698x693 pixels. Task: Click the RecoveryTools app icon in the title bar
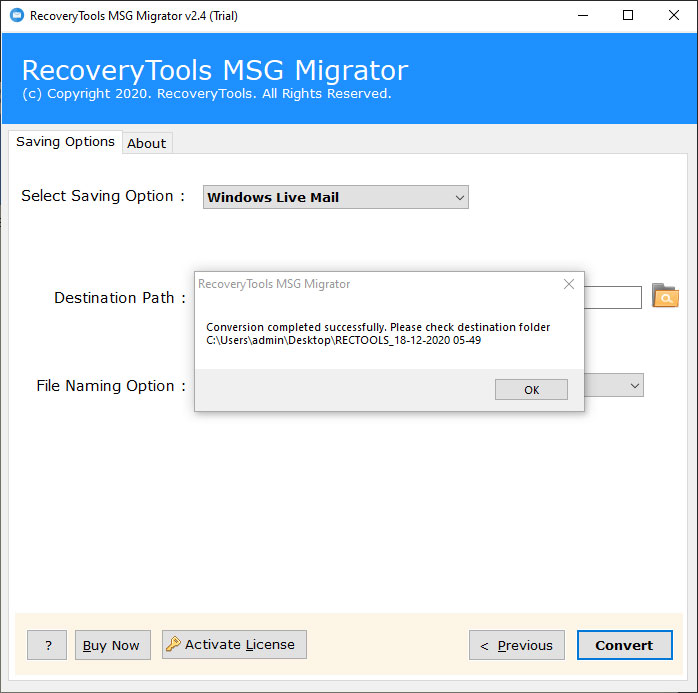tap(17, 15)
